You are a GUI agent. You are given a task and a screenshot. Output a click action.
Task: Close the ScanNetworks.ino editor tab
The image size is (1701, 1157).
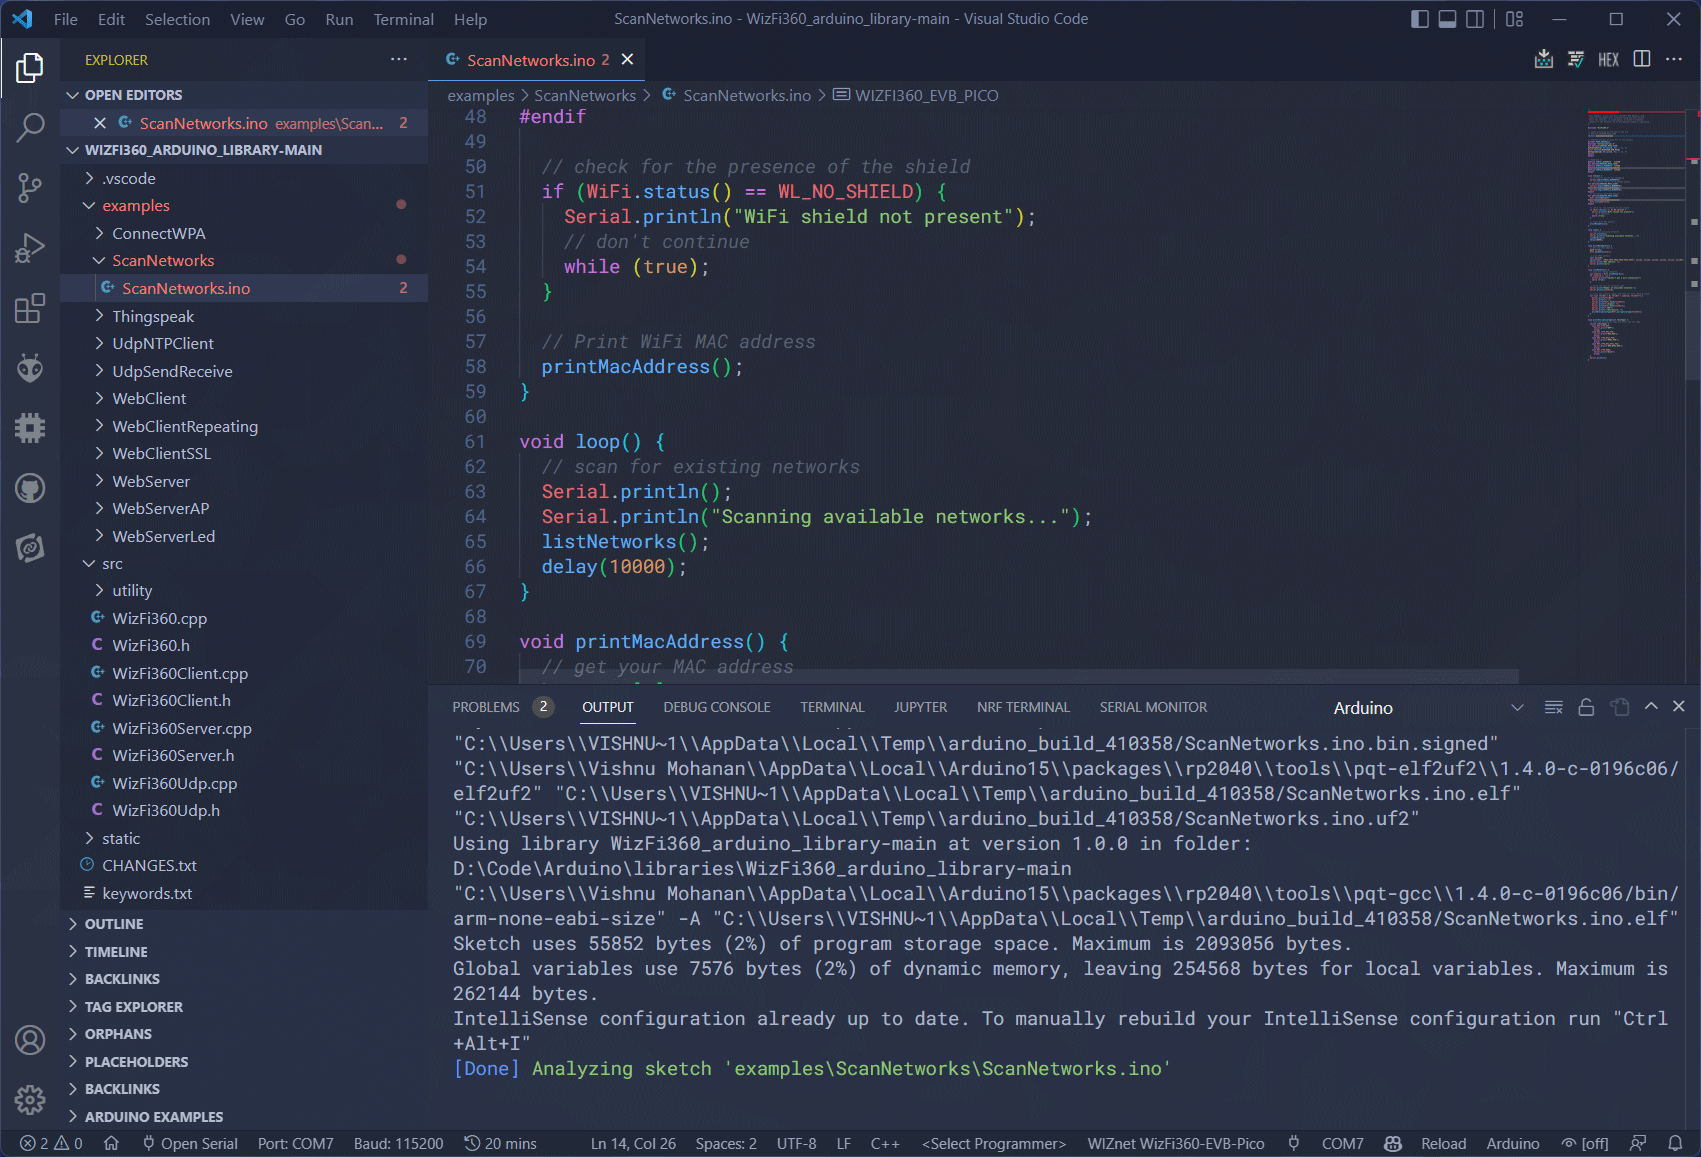click(627, 60)
